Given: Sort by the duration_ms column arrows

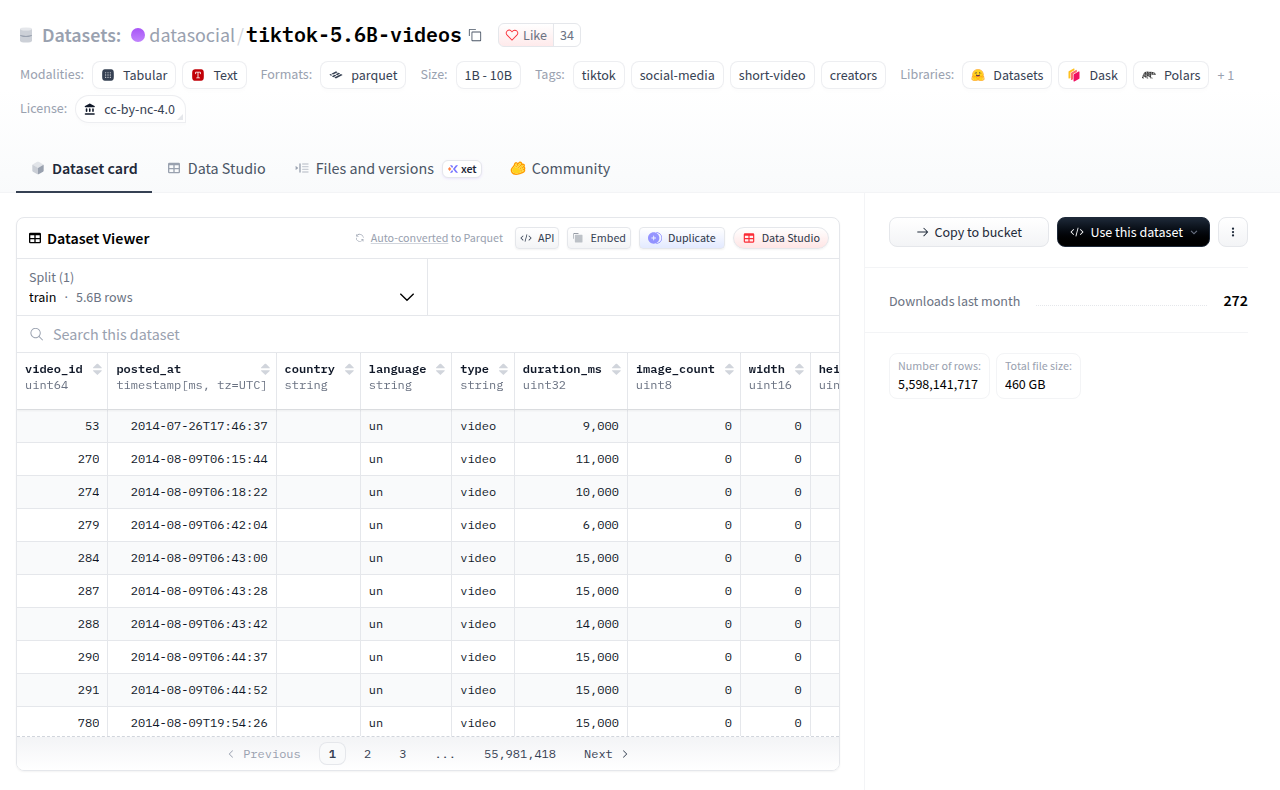Looking at the screenshot, I should [617, 369].
